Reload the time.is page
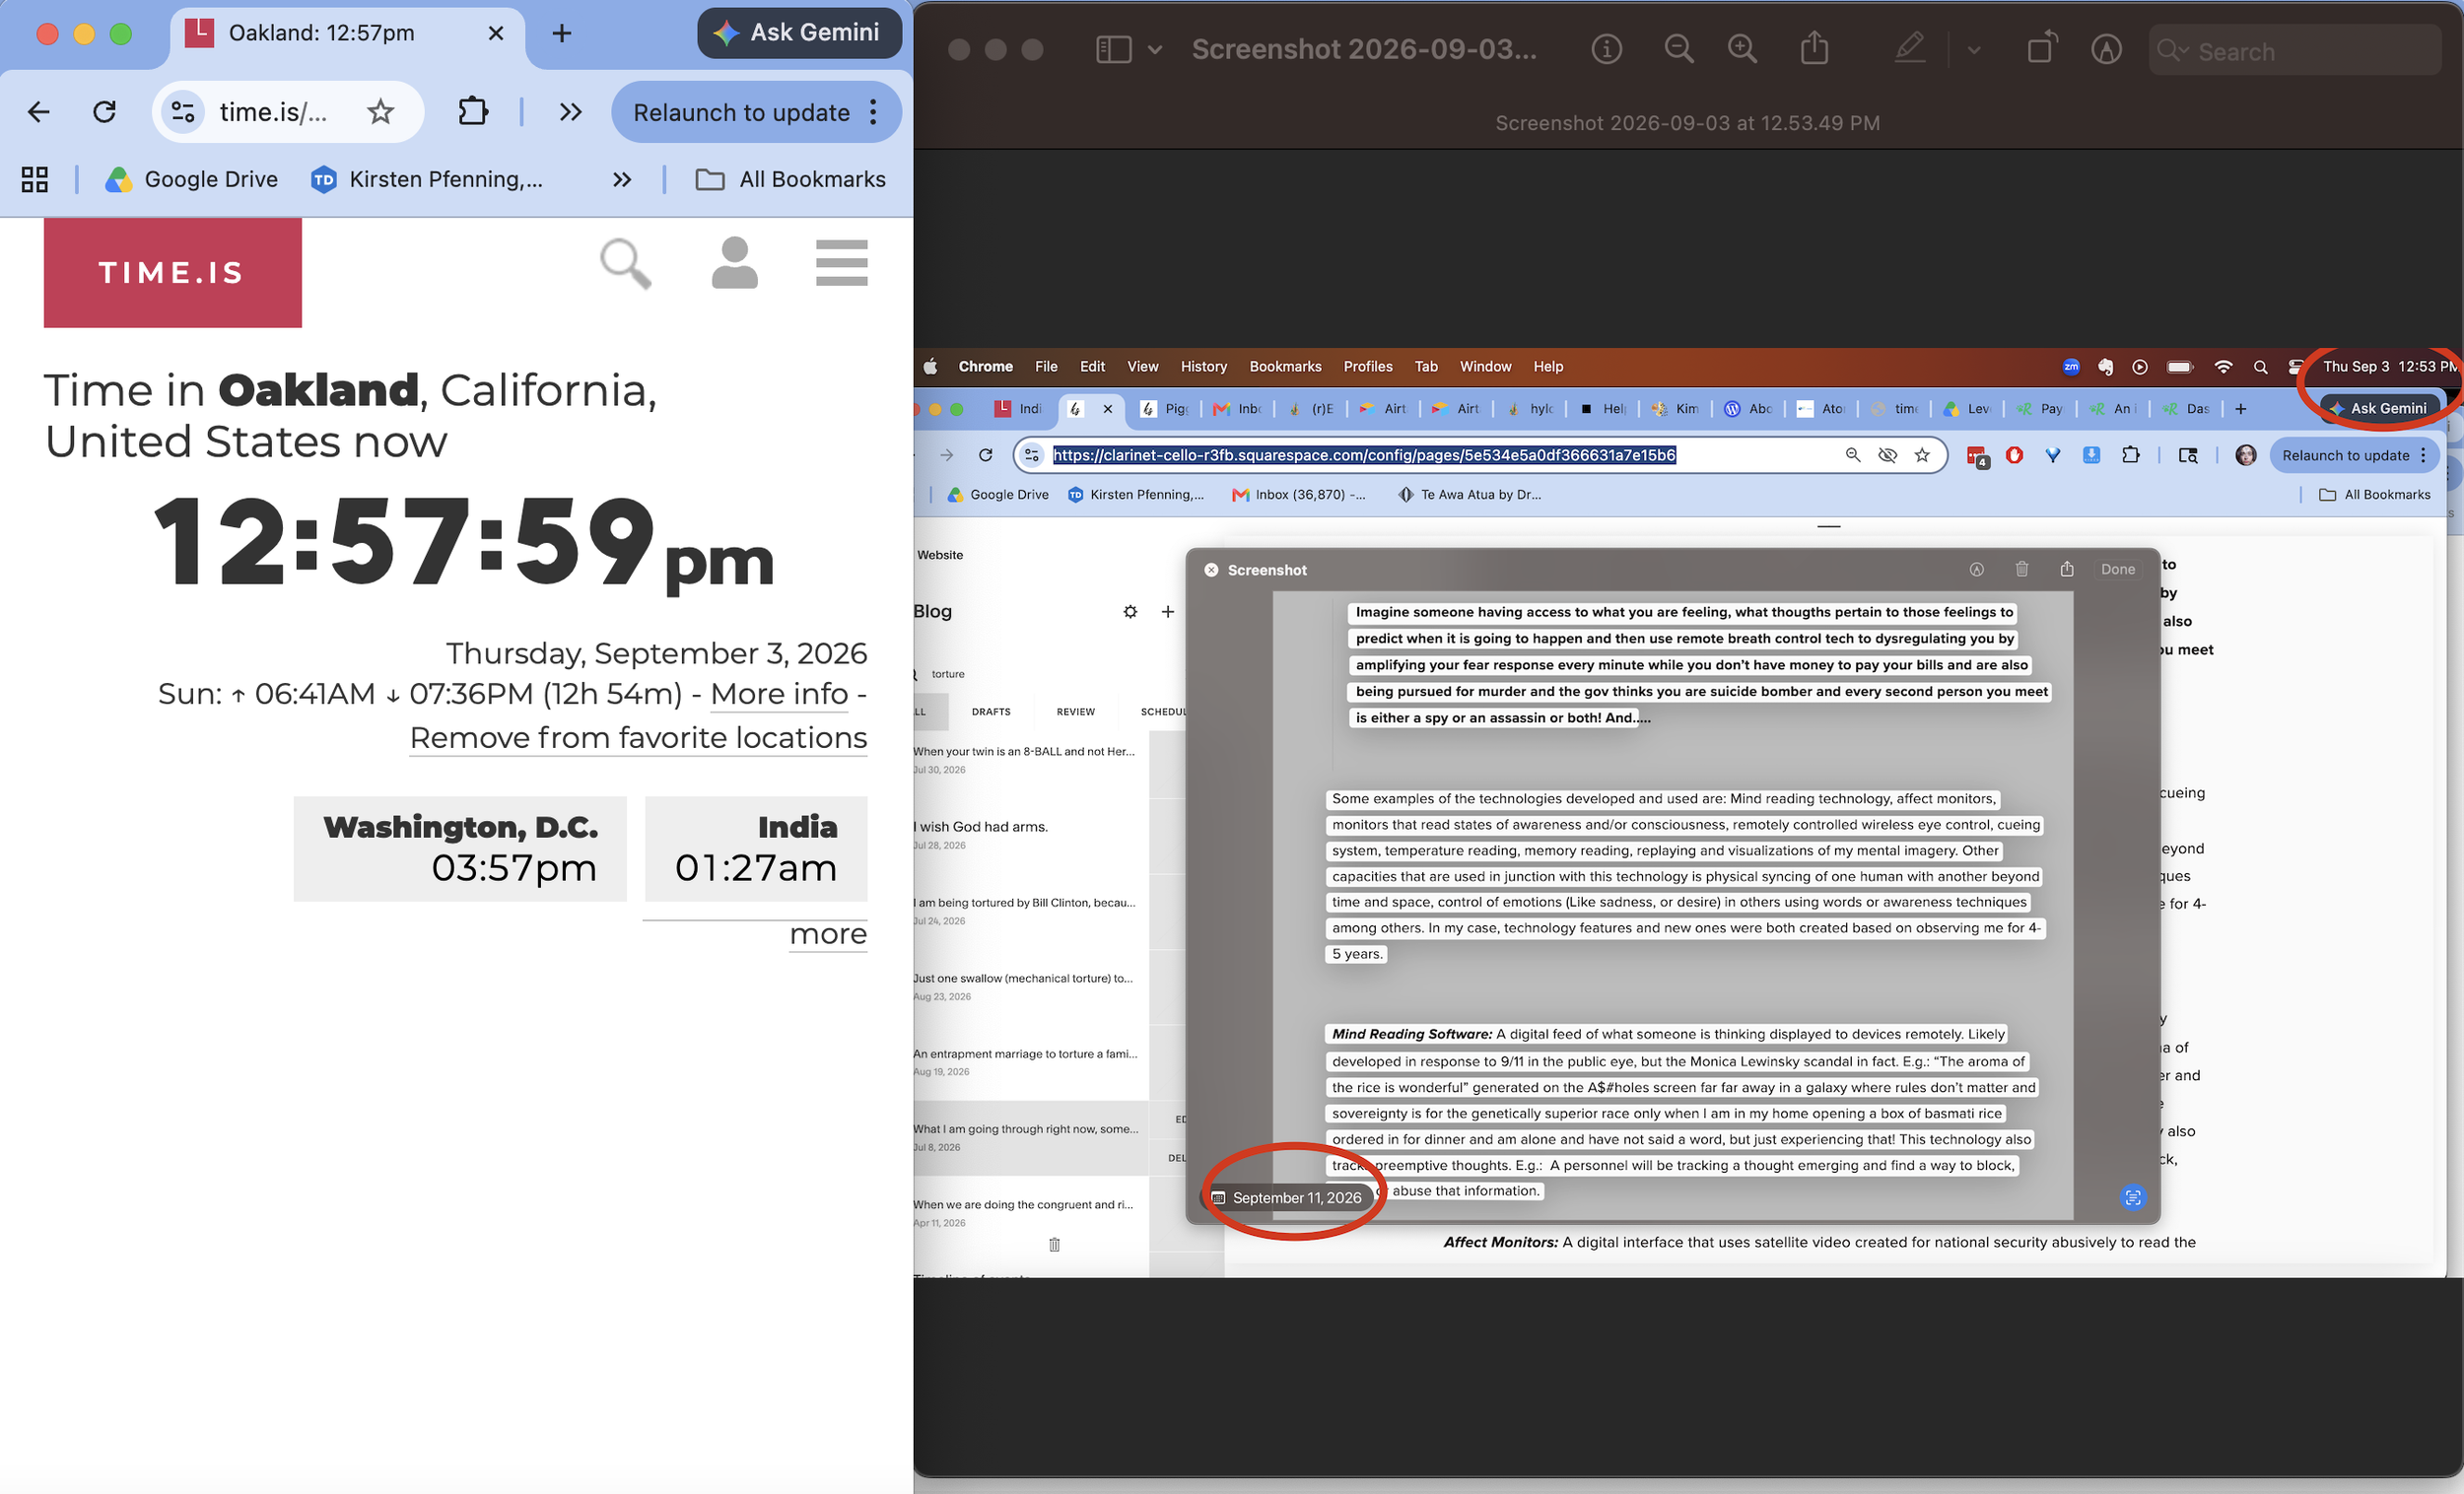The image size is (2464, 1494). click(104, 112)
